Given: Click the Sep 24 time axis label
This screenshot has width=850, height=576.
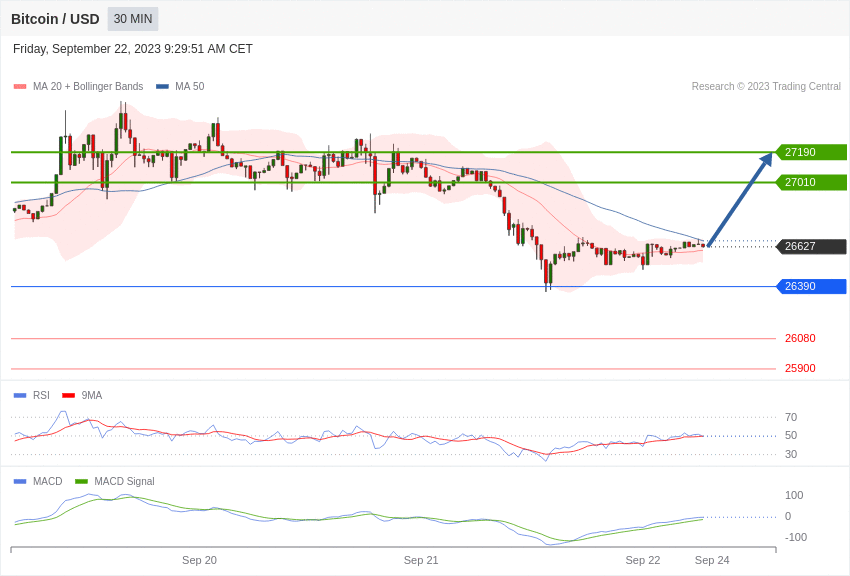Looking at the screenshot, I should tap(712, 560).
